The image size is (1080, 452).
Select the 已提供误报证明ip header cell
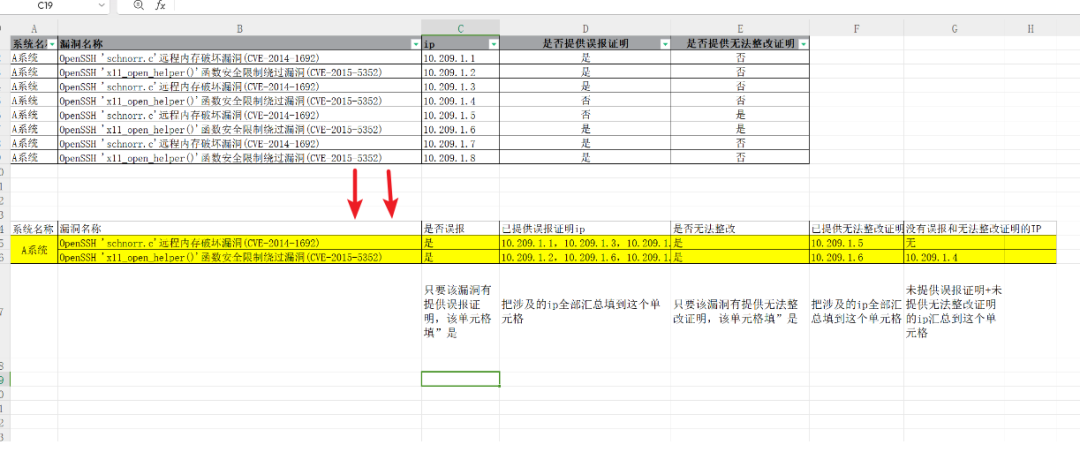coord(585,227)
